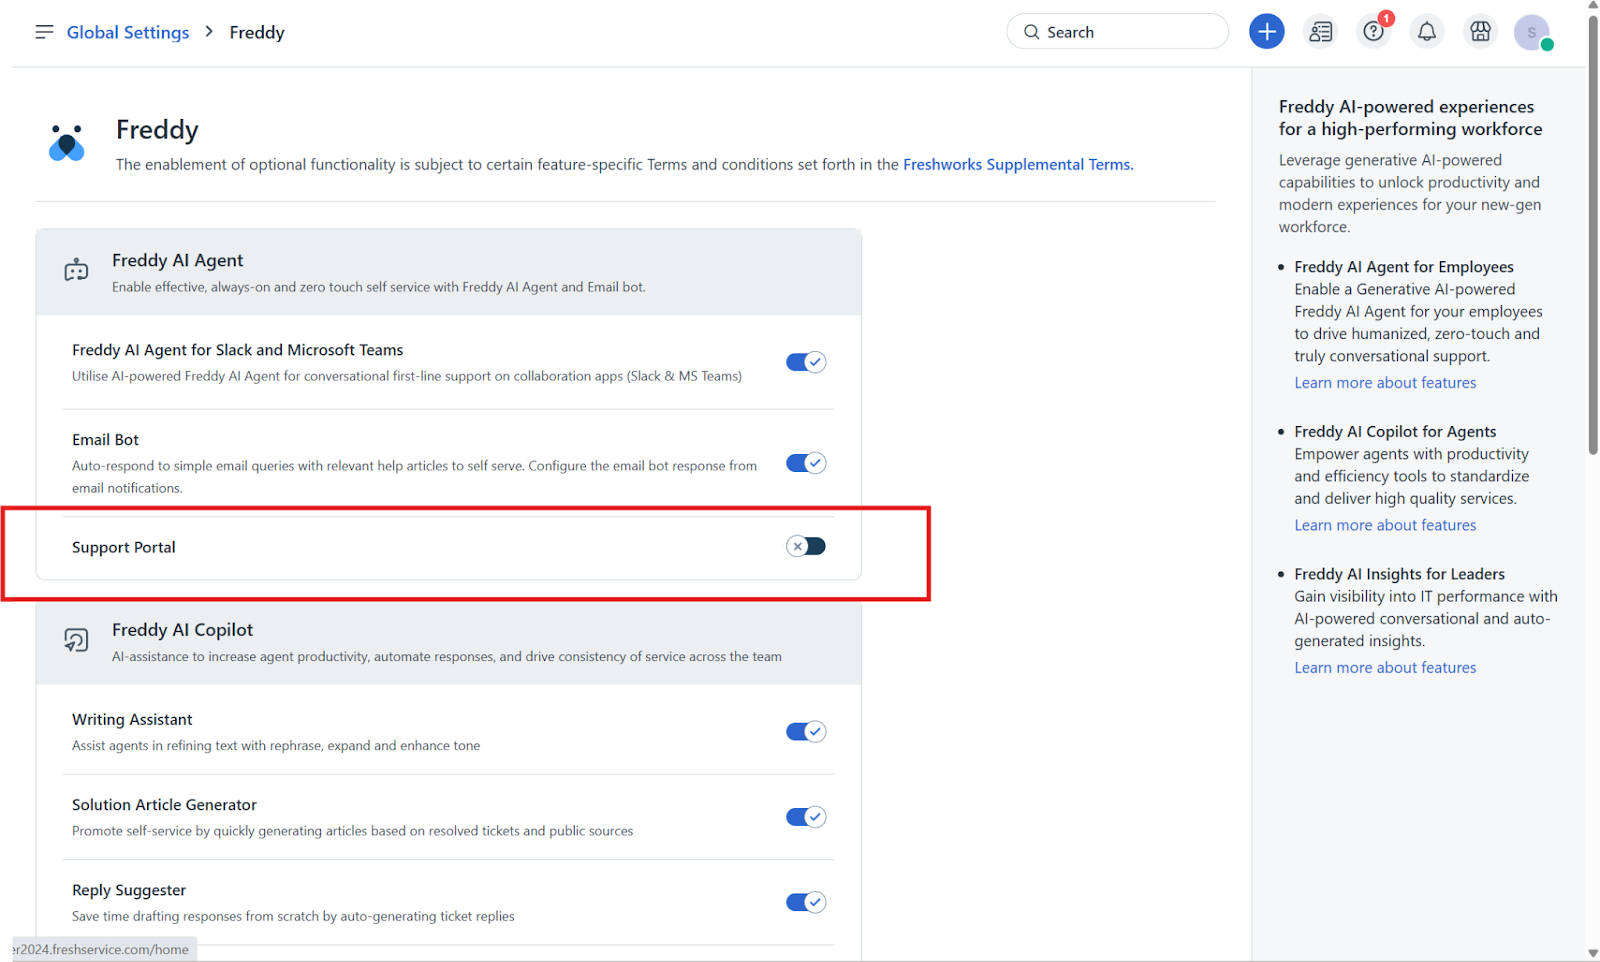Viewport: 1600px width, 962px height.
Task: Click the Search input field
Action: tap(1117, 32)
